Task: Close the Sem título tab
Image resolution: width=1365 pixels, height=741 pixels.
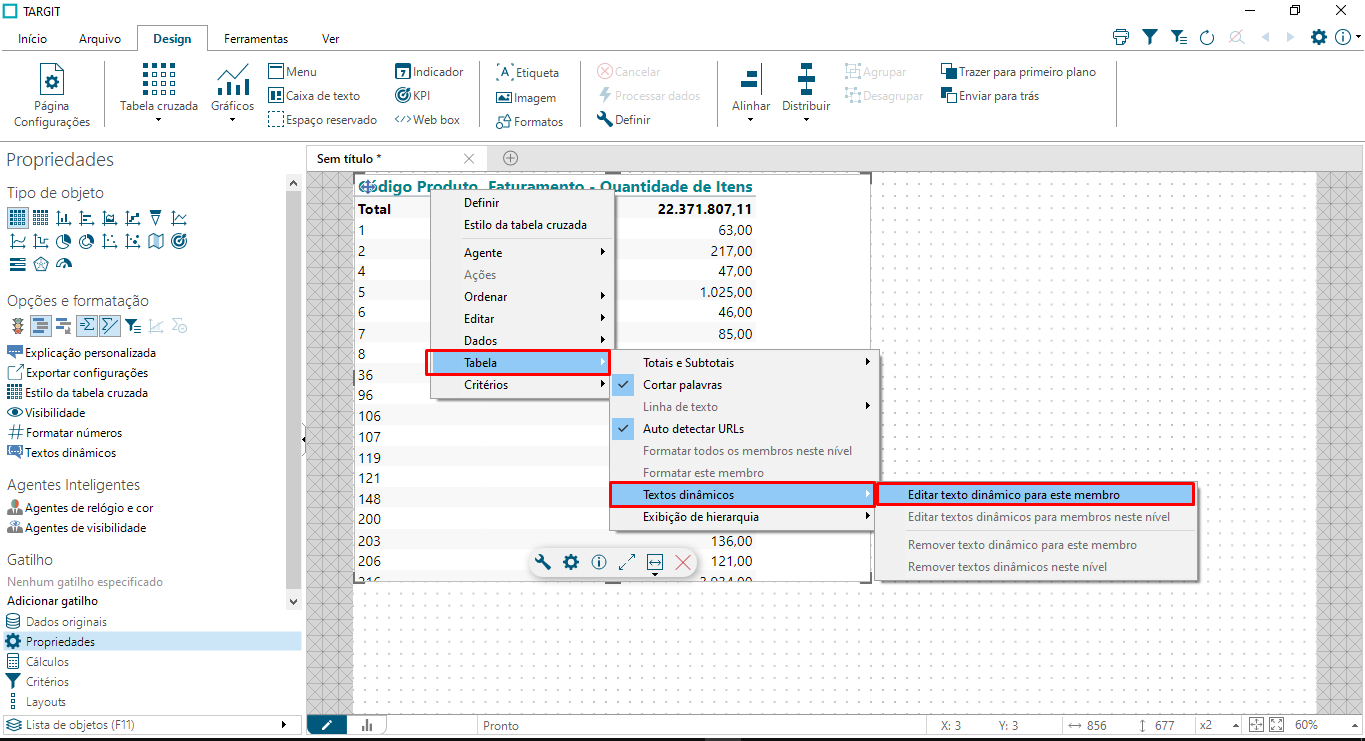Action: click(470, 159)
